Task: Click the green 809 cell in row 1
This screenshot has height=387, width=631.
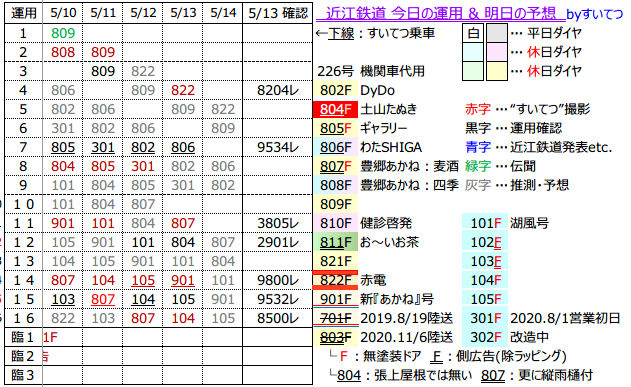Action: pyautogui.click(x=63, y=33)
